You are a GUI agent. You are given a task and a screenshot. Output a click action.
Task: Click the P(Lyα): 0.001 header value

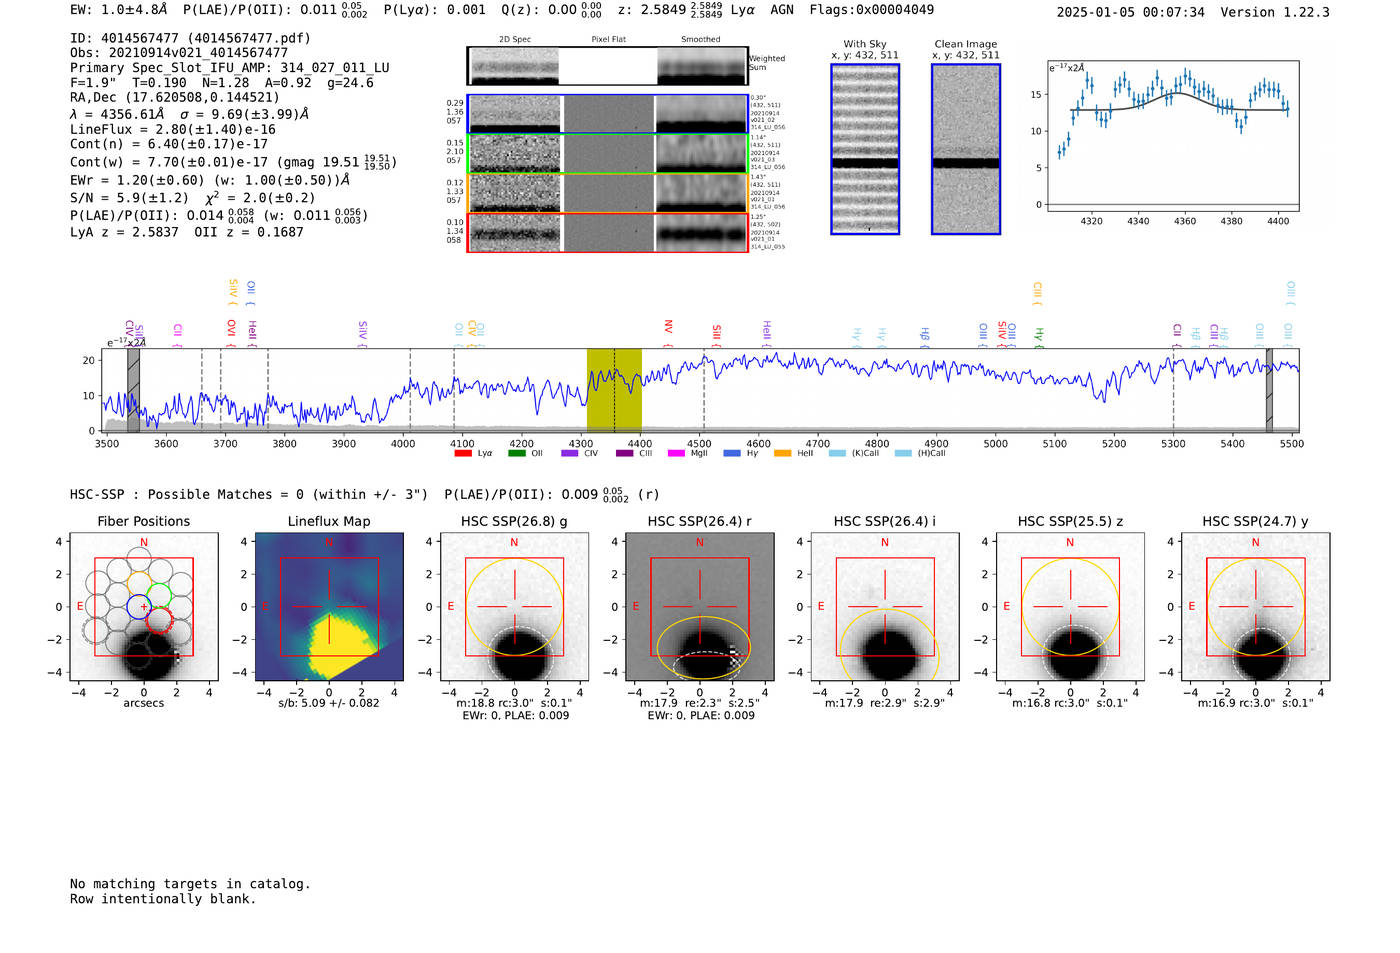pyautogui.click(x=434, y=10)
